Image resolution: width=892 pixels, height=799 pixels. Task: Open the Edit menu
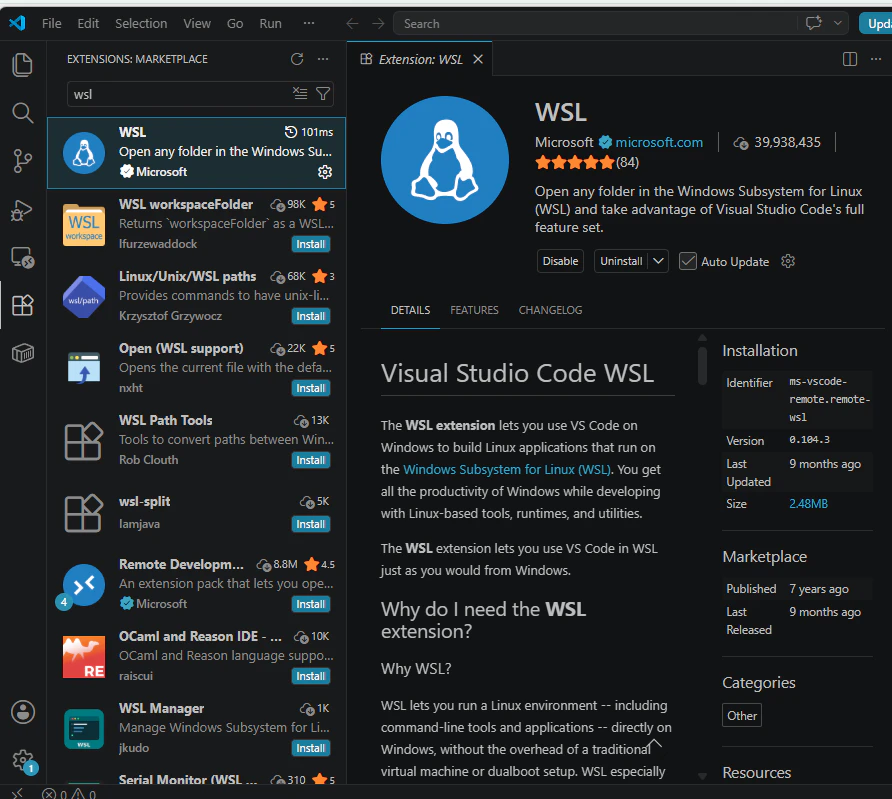pyautogui.click(x=88, y=23)
